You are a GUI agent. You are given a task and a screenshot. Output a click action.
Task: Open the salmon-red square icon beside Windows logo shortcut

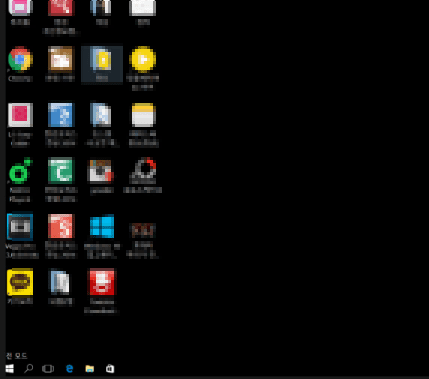(61, 226)
